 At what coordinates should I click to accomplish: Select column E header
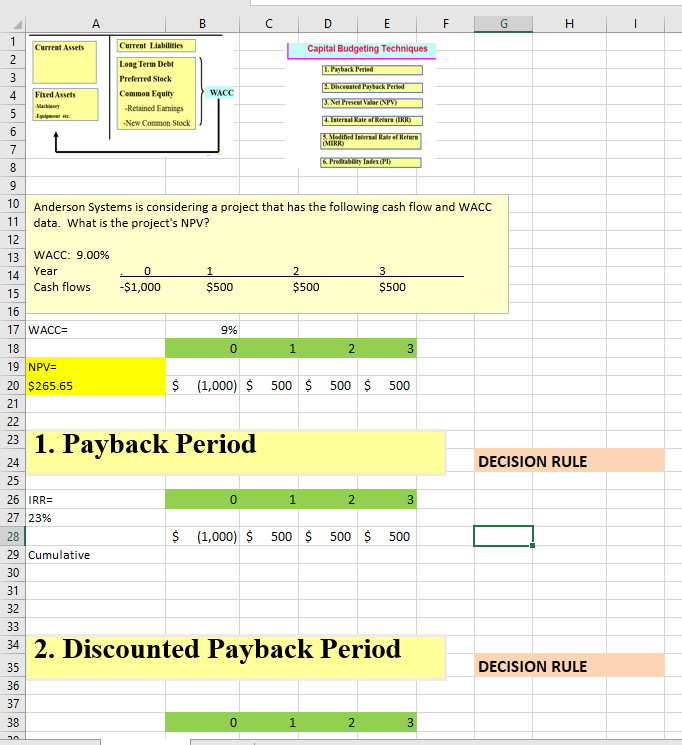[x=387, y=24]
